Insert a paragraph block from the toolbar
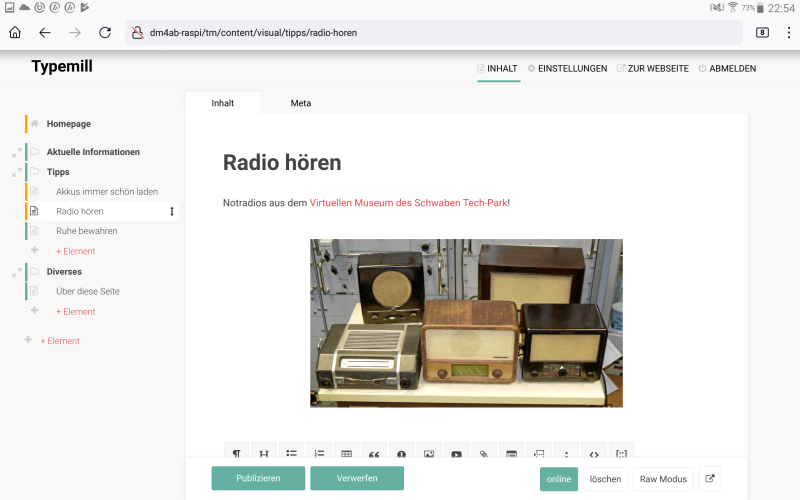Image resolution: width=800 pixels, height=500 pixels. (x=236, y=452)
